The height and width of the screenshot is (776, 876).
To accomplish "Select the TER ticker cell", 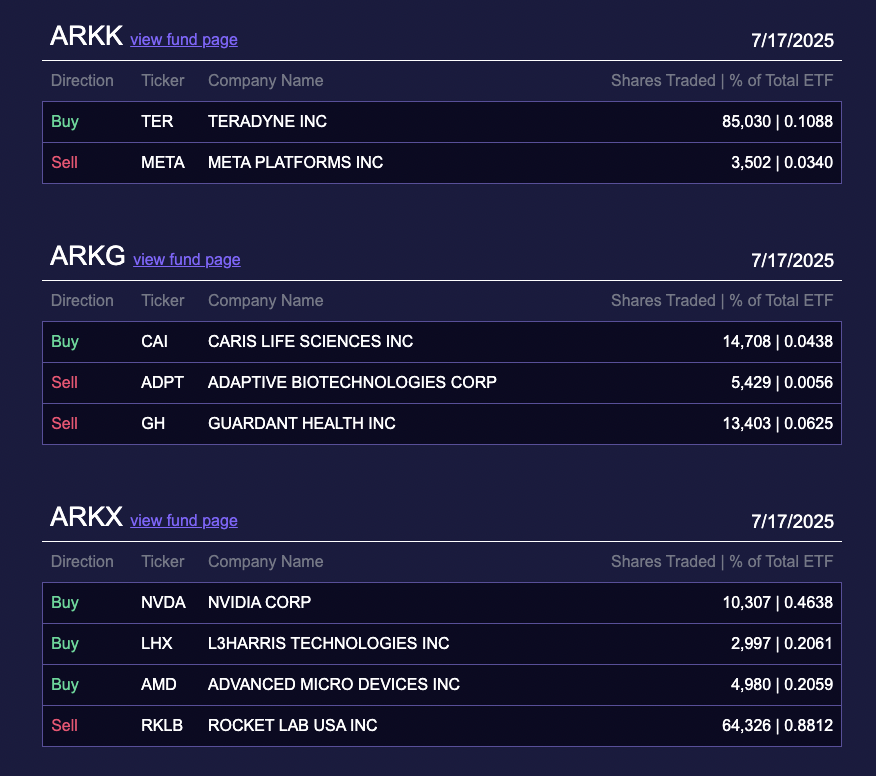I will pyautogui.click(x=157, y=121).
